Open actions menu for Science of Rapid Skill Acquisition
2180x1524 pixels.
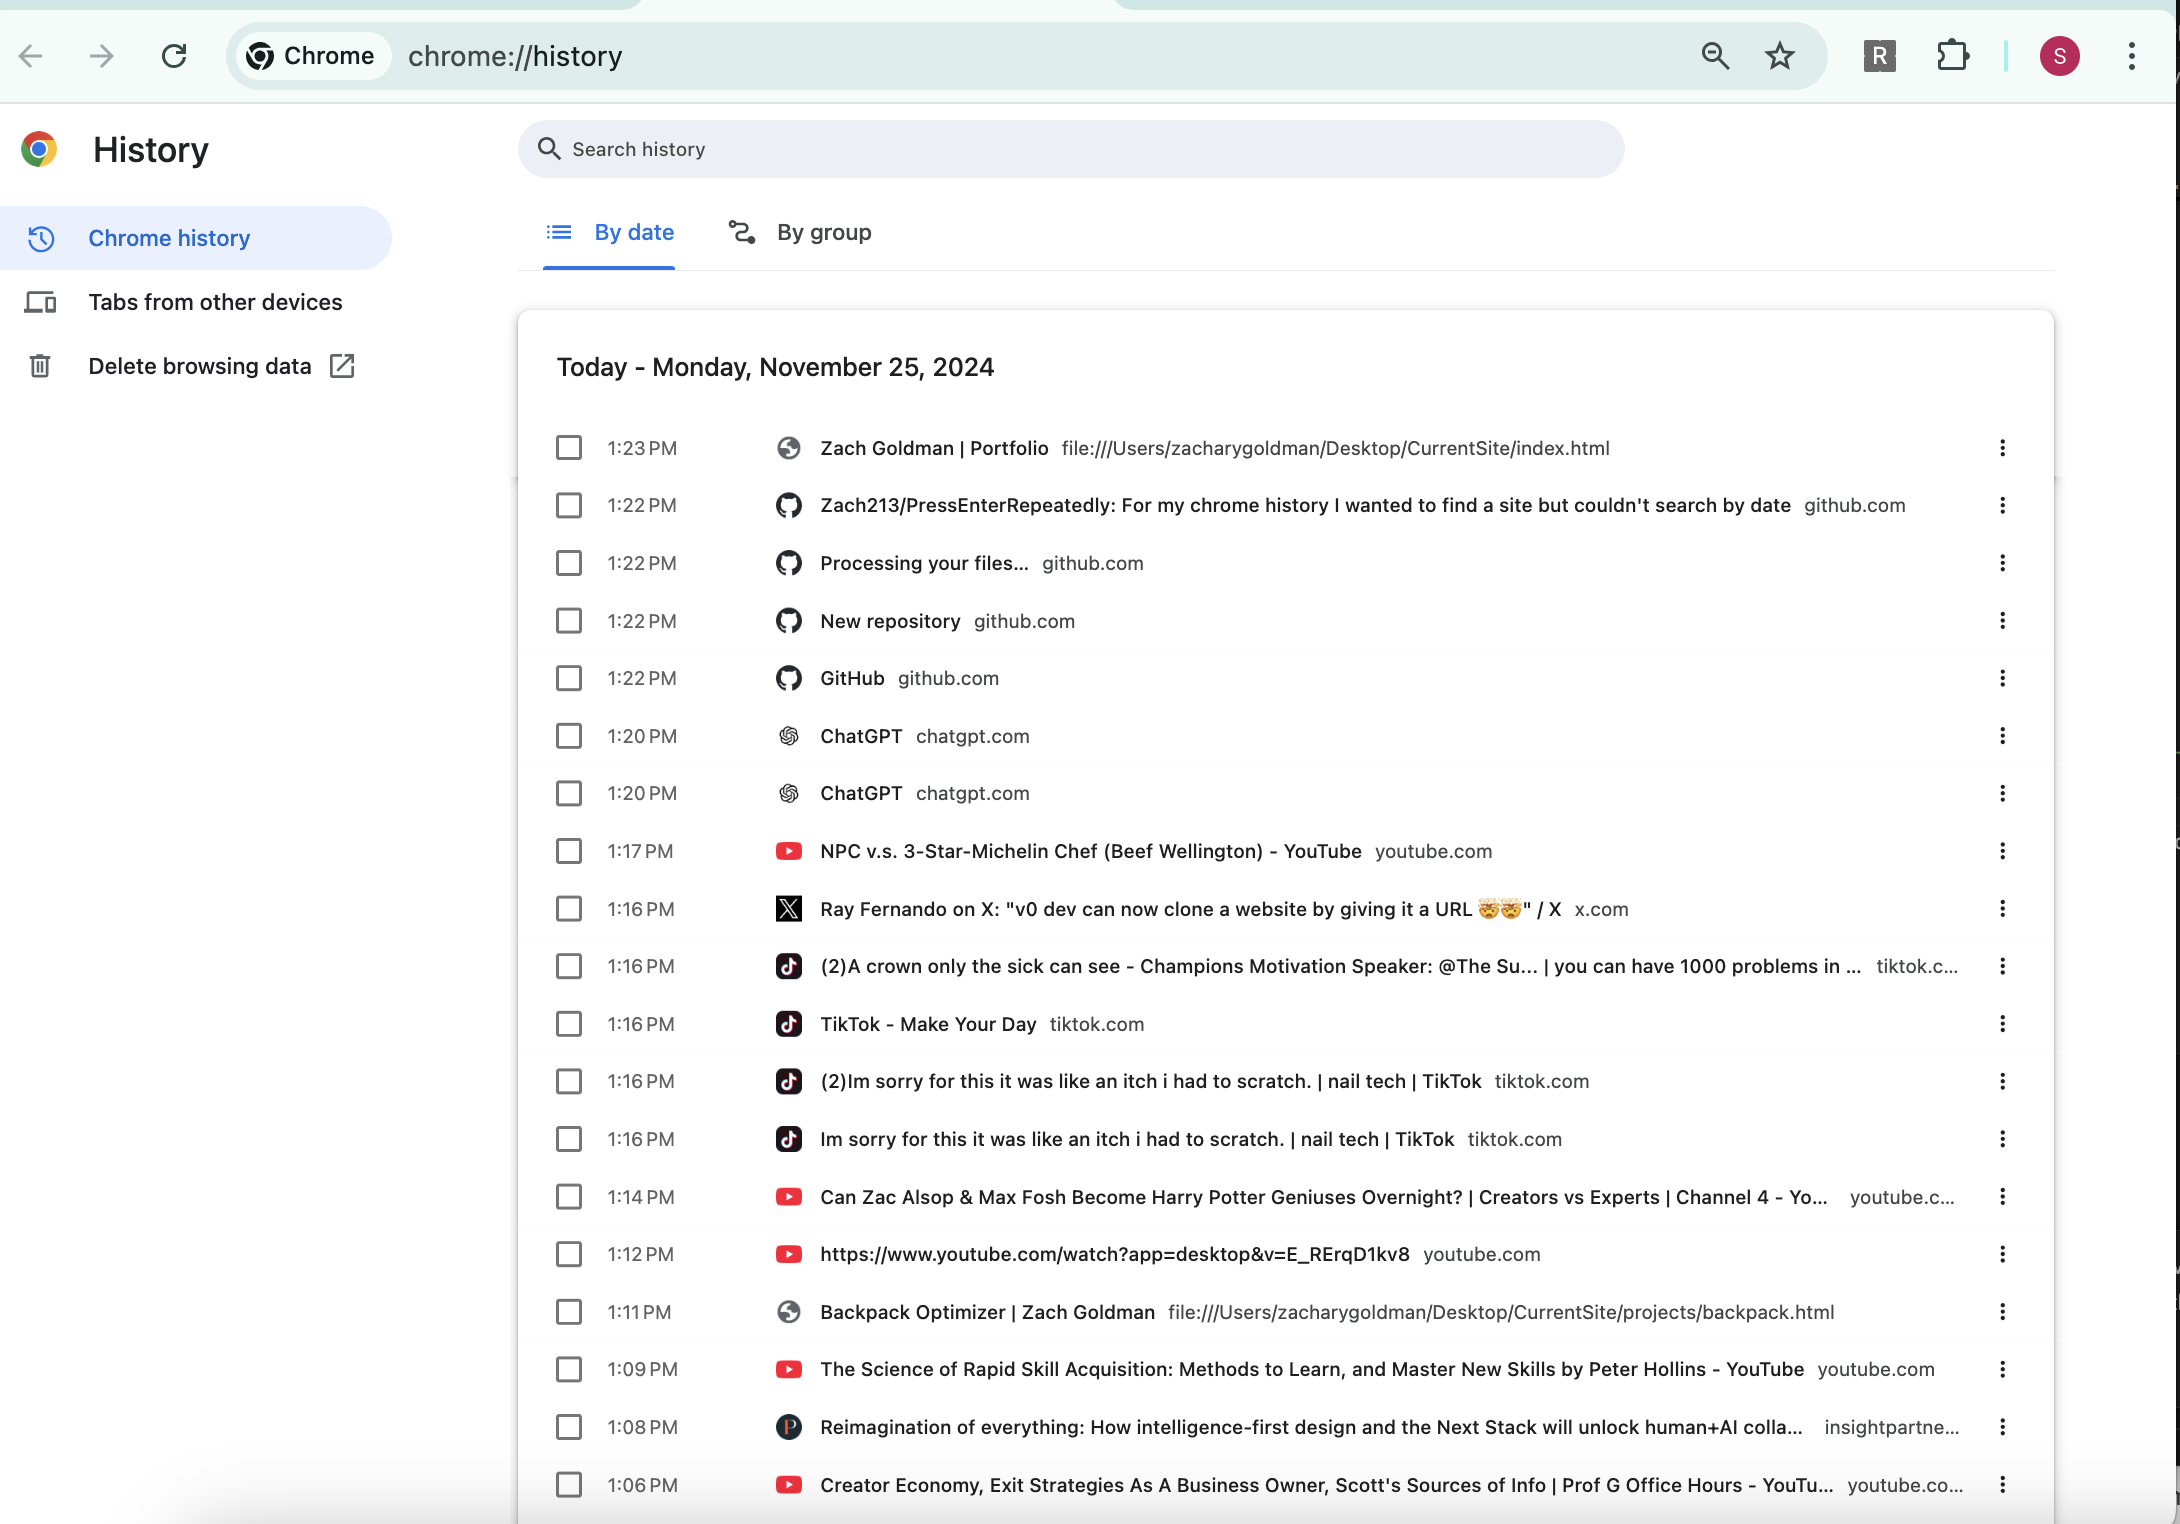tap(2002, 1369)
